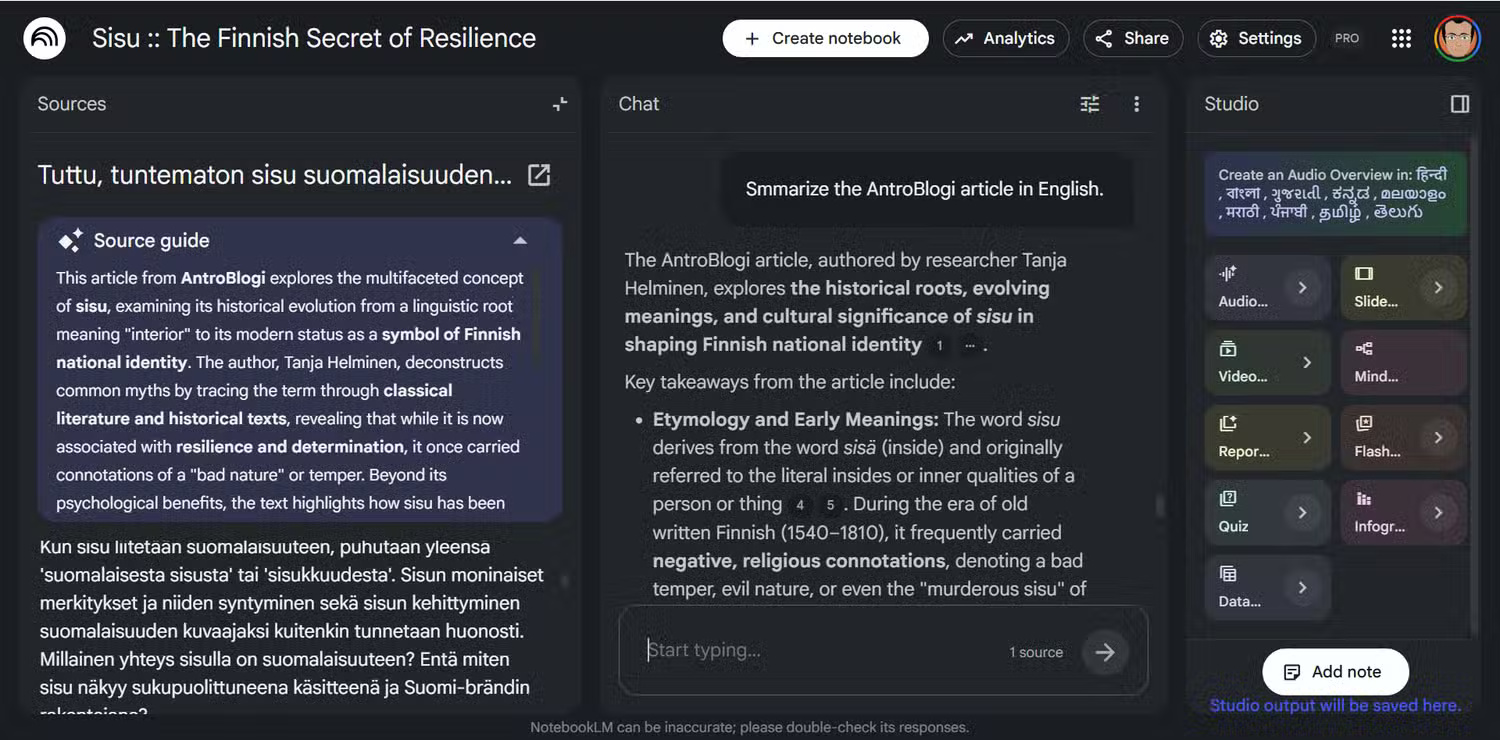
Task: Click the NotebookLM logo
Action: tap(44, 39)
